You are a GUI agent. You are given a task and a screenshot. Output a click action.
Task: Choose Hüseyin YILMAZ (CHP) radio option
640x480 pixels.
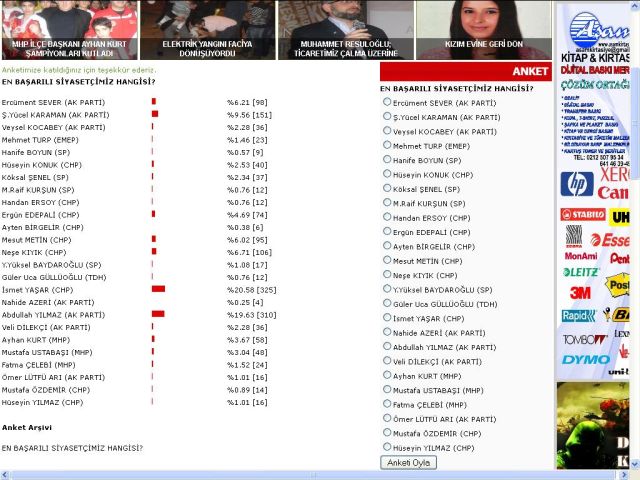387,447
